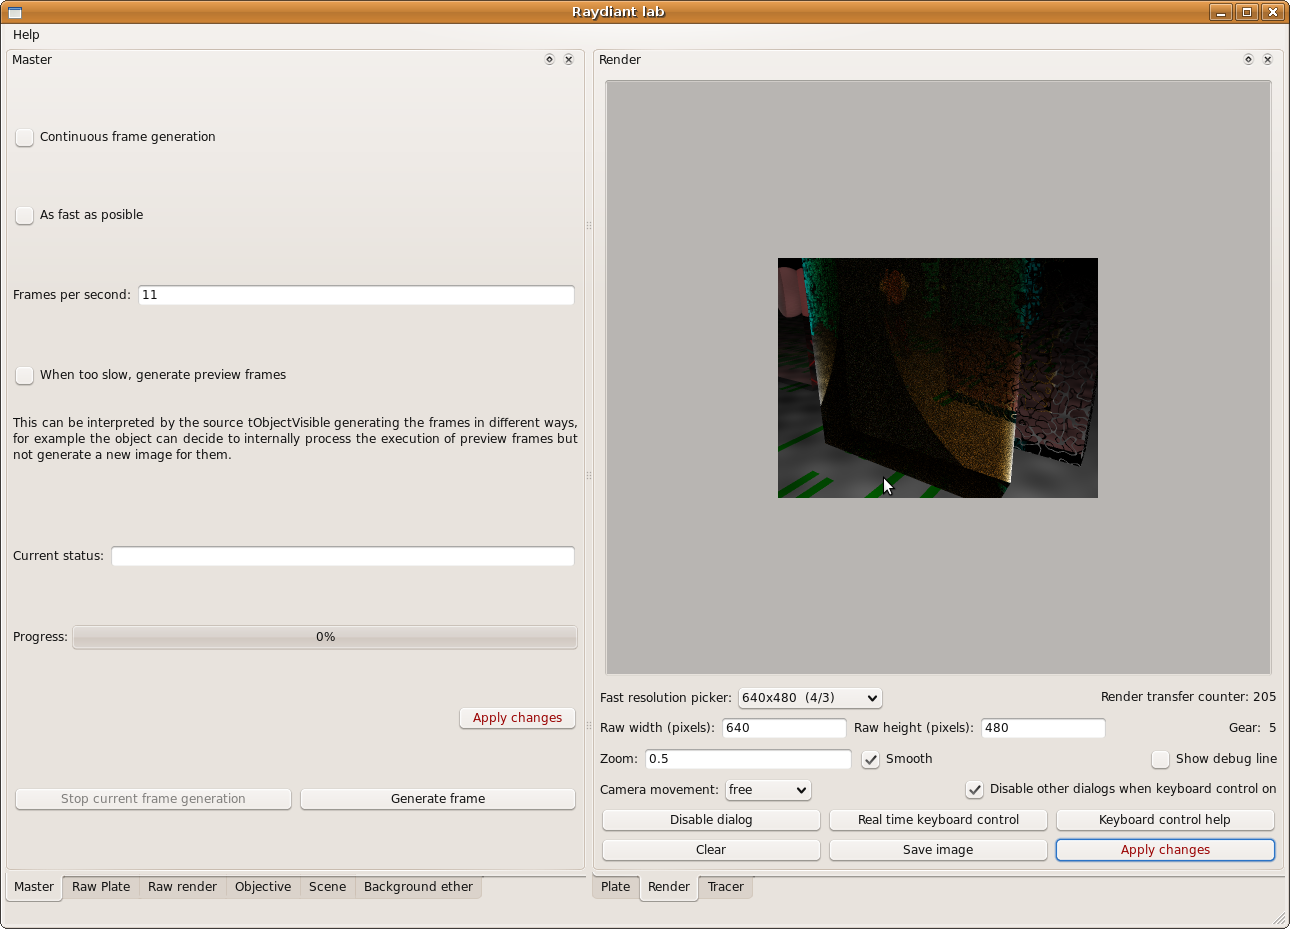Uncheck the Smooth option

(x=871, y=760)
